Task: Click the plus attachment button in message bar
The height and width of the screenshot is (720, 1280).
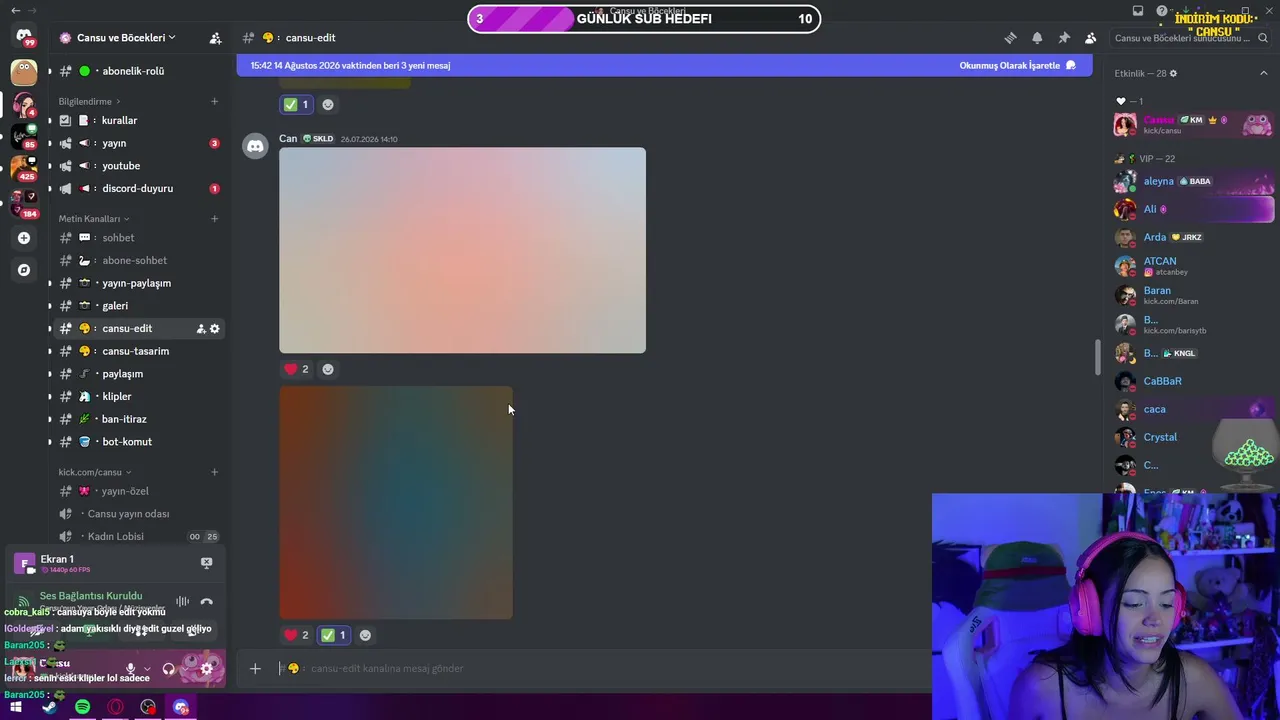Action: (x=255, y=668)
